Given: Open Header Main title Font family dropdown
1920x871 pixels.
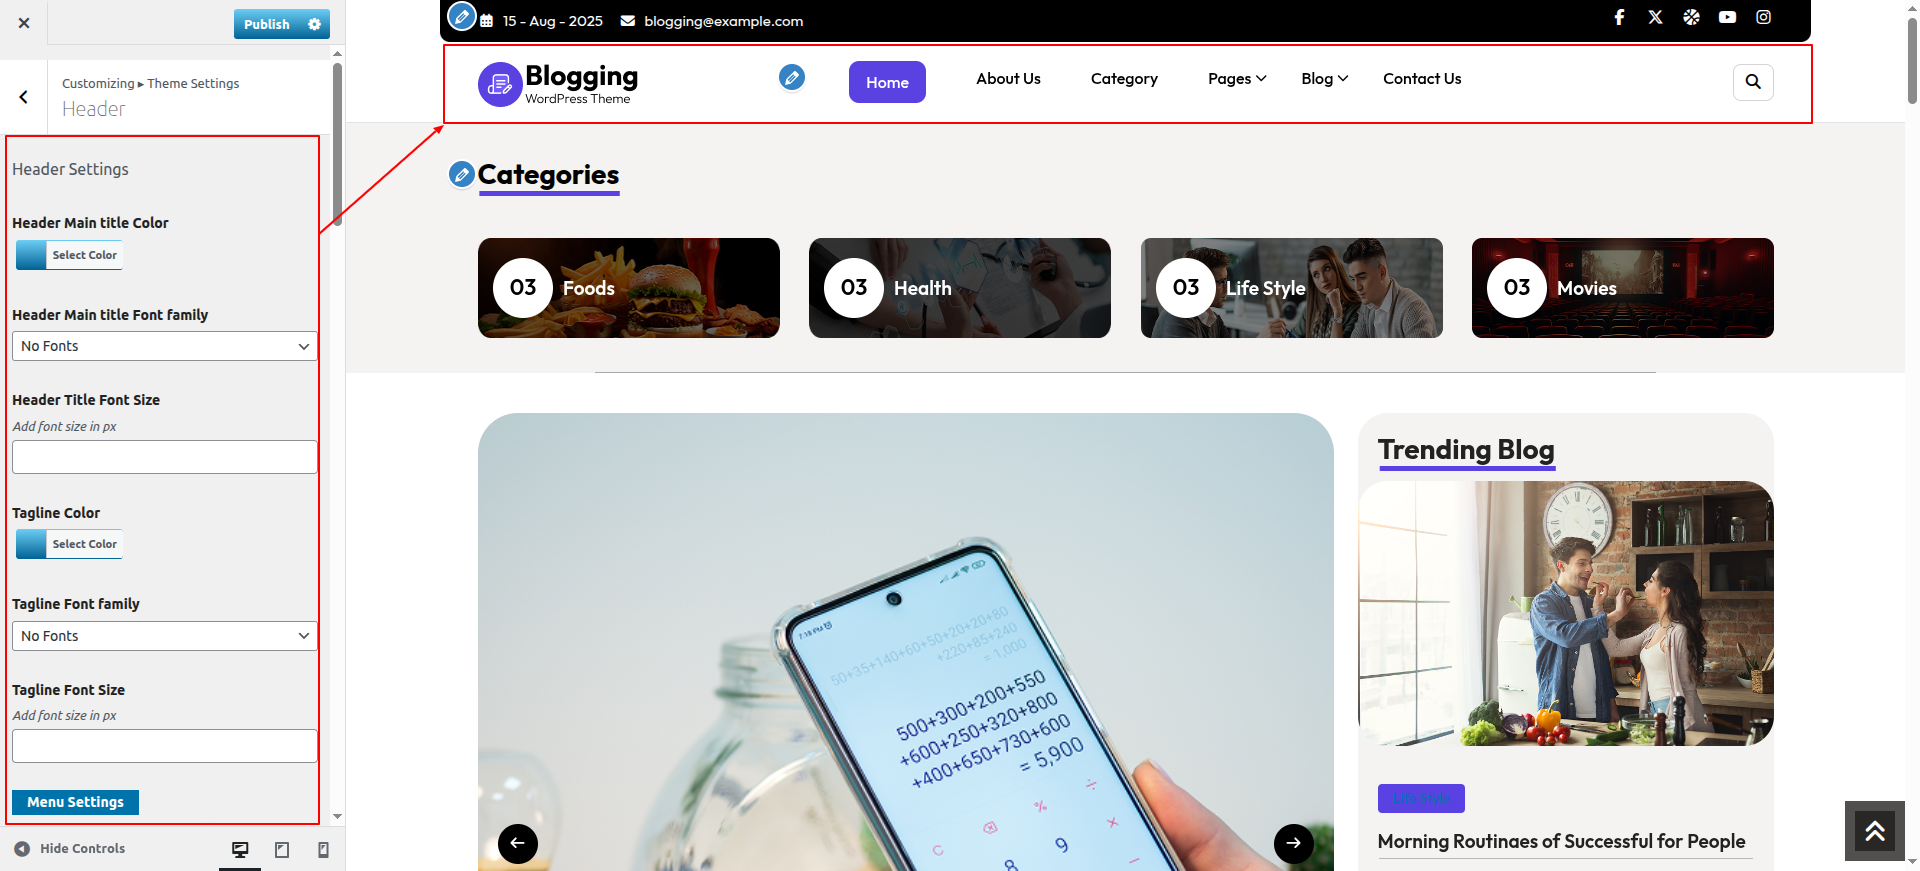Looking at the screenshot, I should pos(165,346).
